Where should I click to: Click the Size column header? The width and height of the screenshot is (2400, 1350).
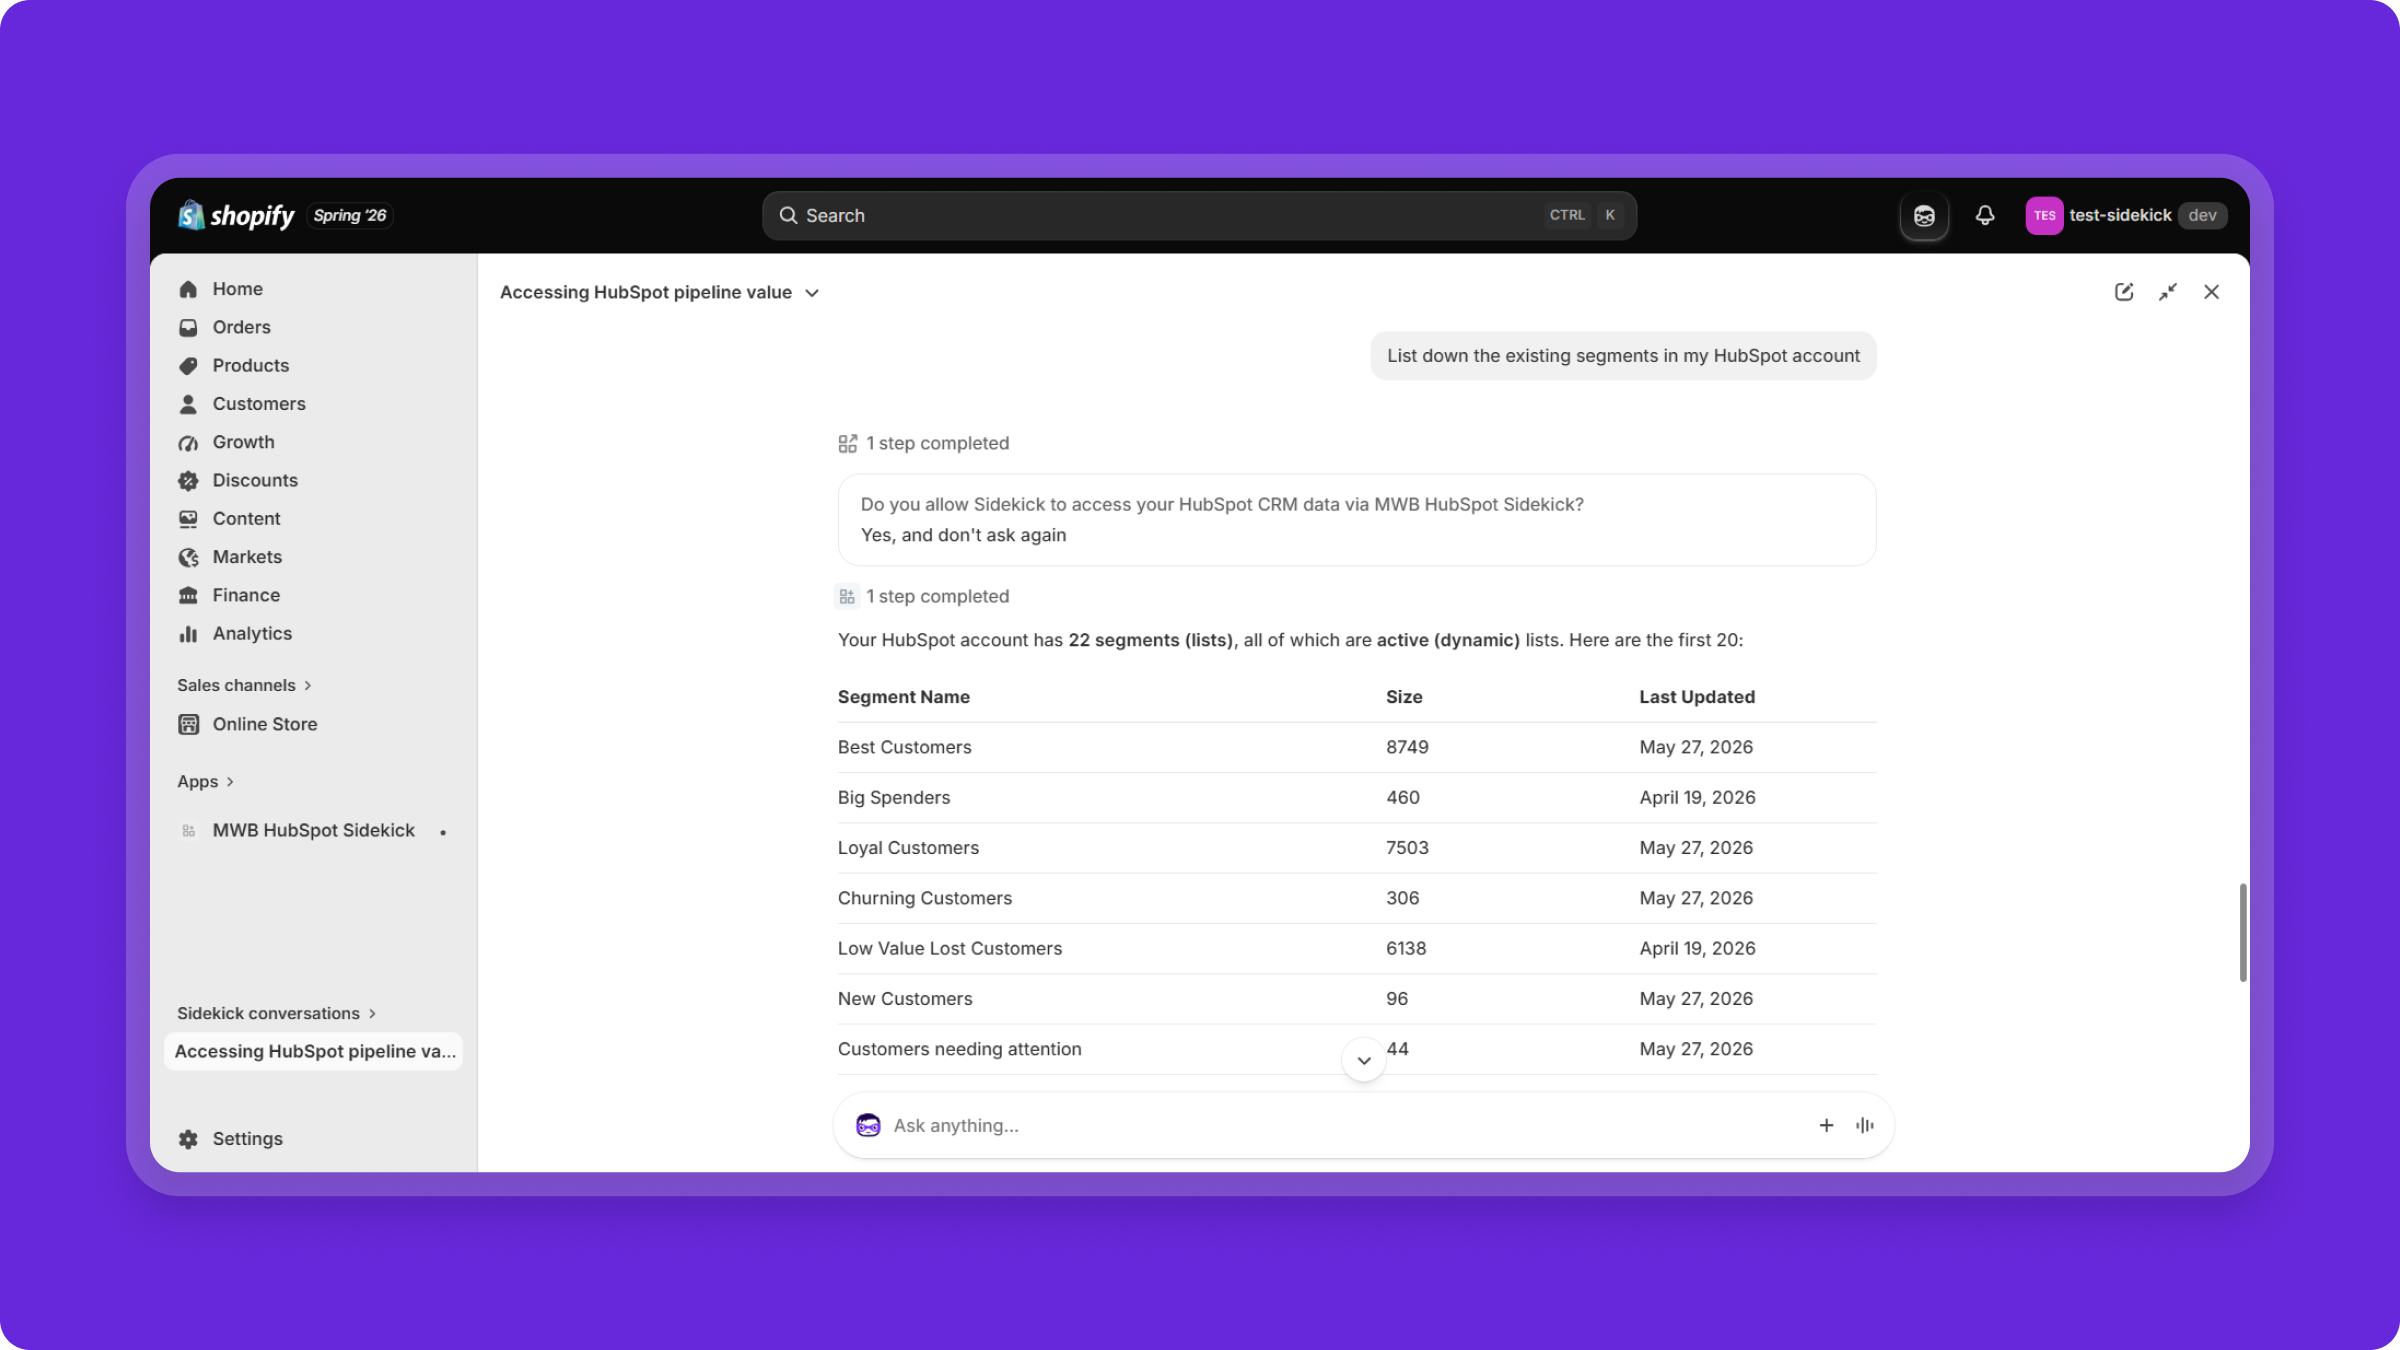pyautogui.click(x=1404, y=697)
